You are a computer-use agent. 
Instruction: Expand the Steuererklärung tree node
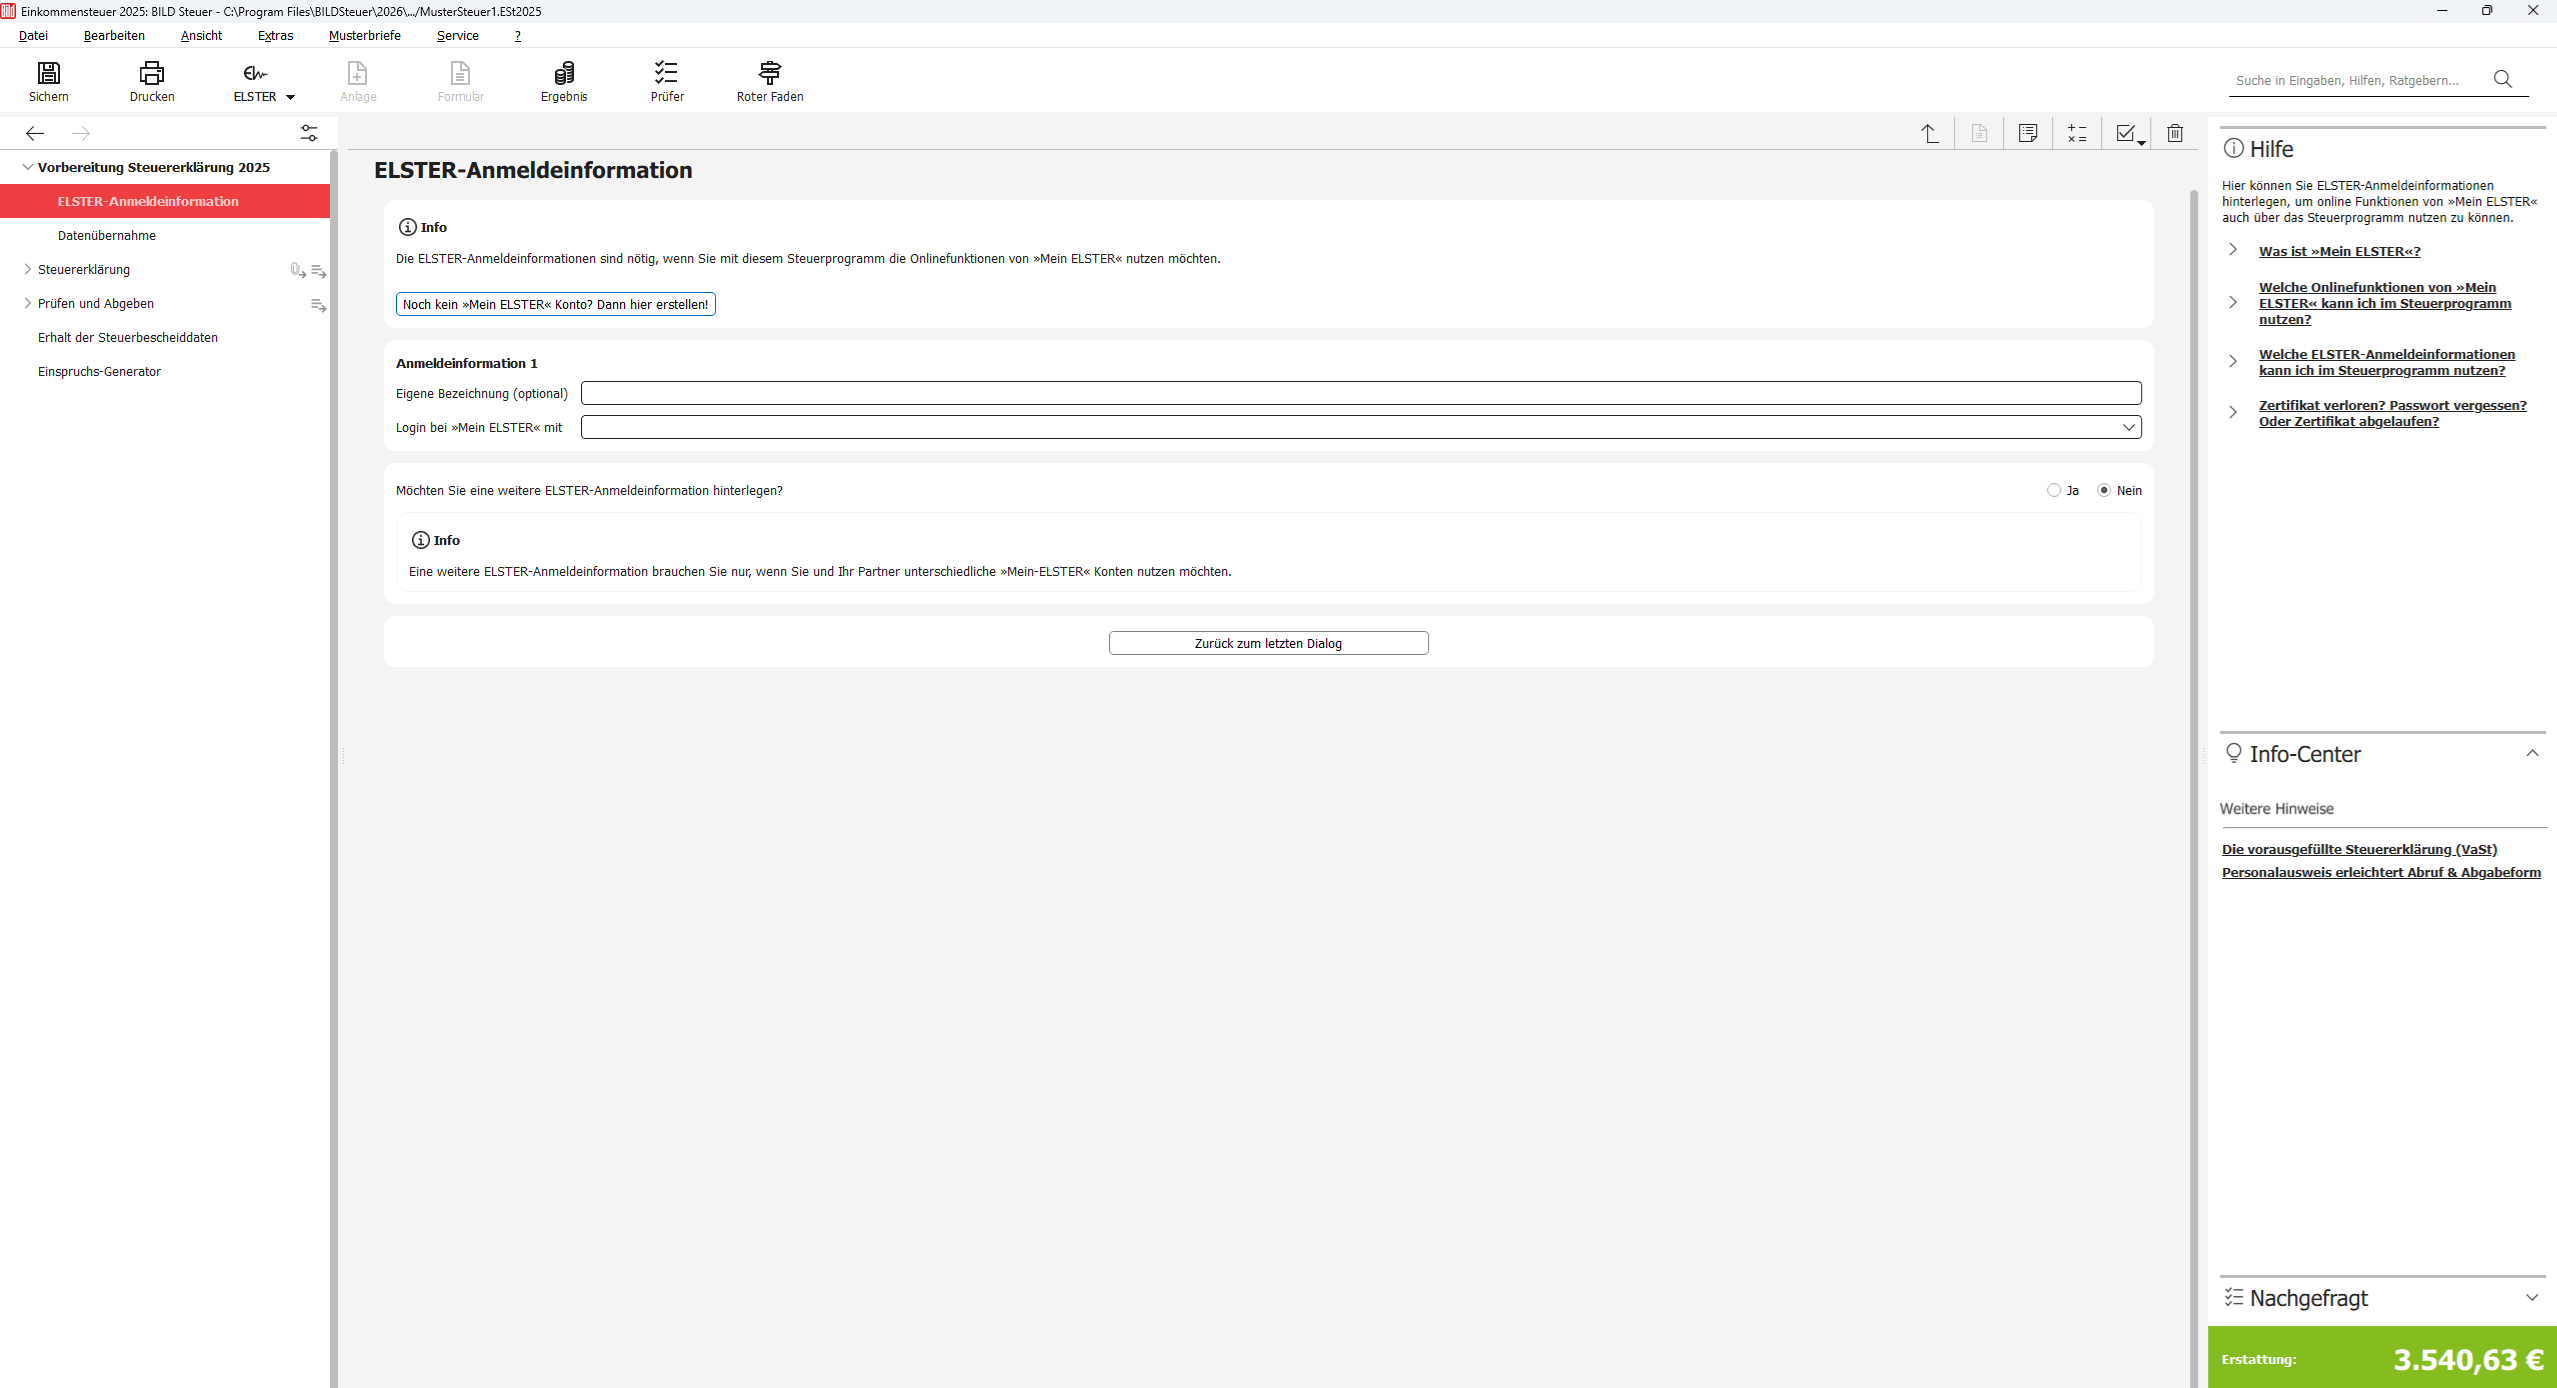pos(27,269)
